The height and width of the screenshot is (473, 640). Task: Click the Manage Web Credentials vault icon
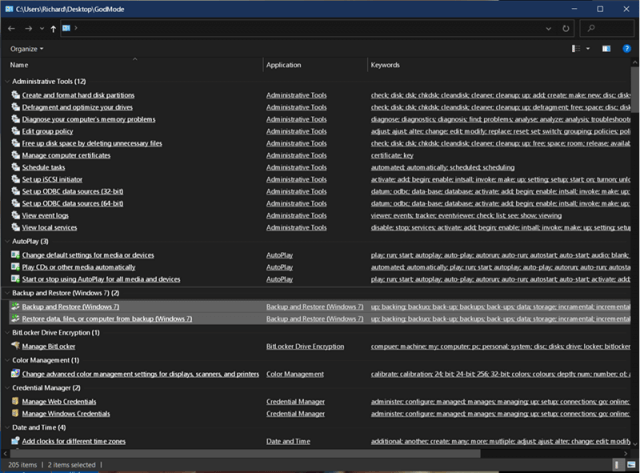click(16, 402)
